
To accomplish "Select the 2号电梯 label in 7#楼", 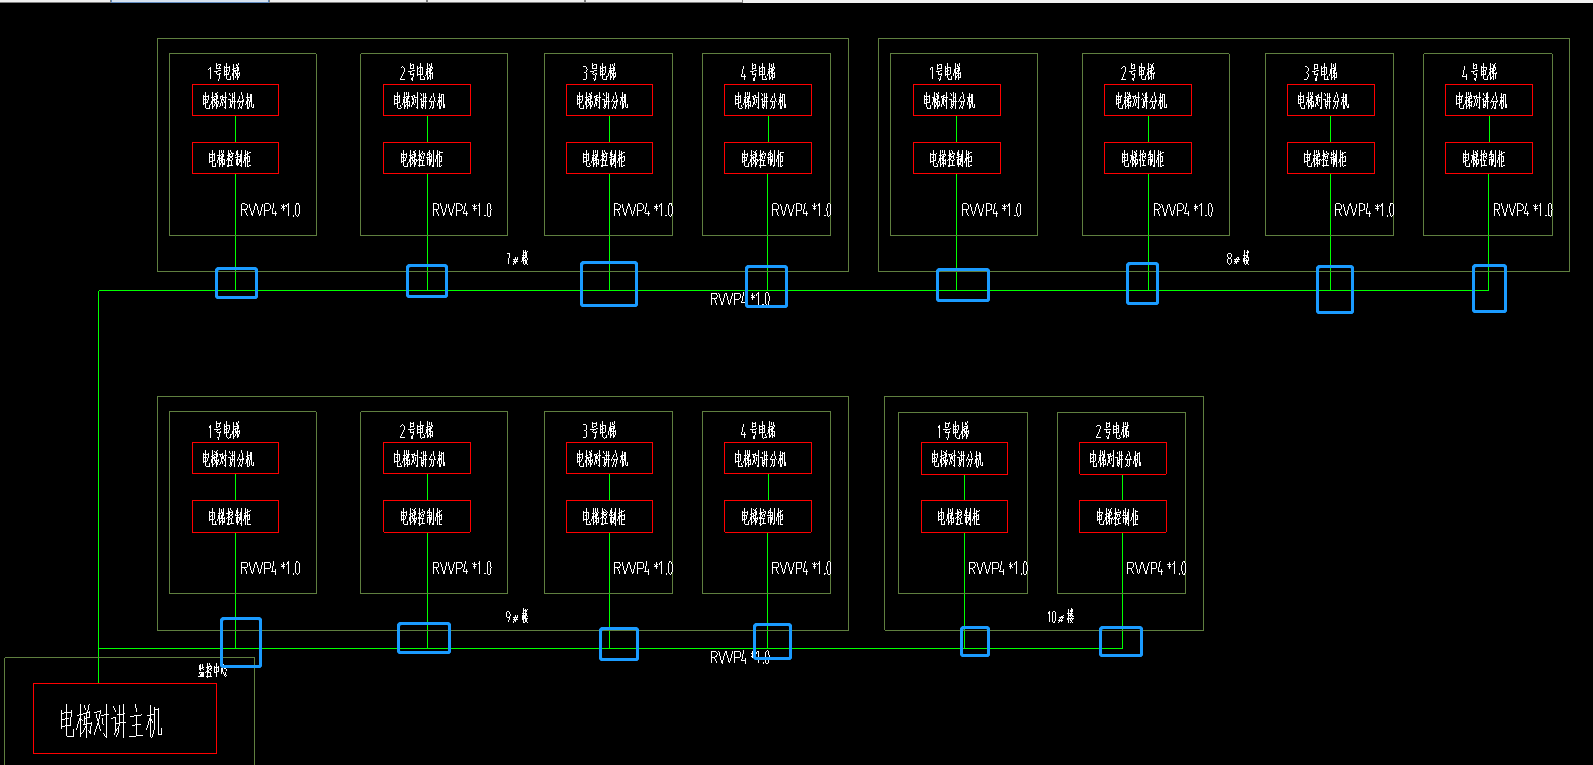I will (x=416, y=72).
